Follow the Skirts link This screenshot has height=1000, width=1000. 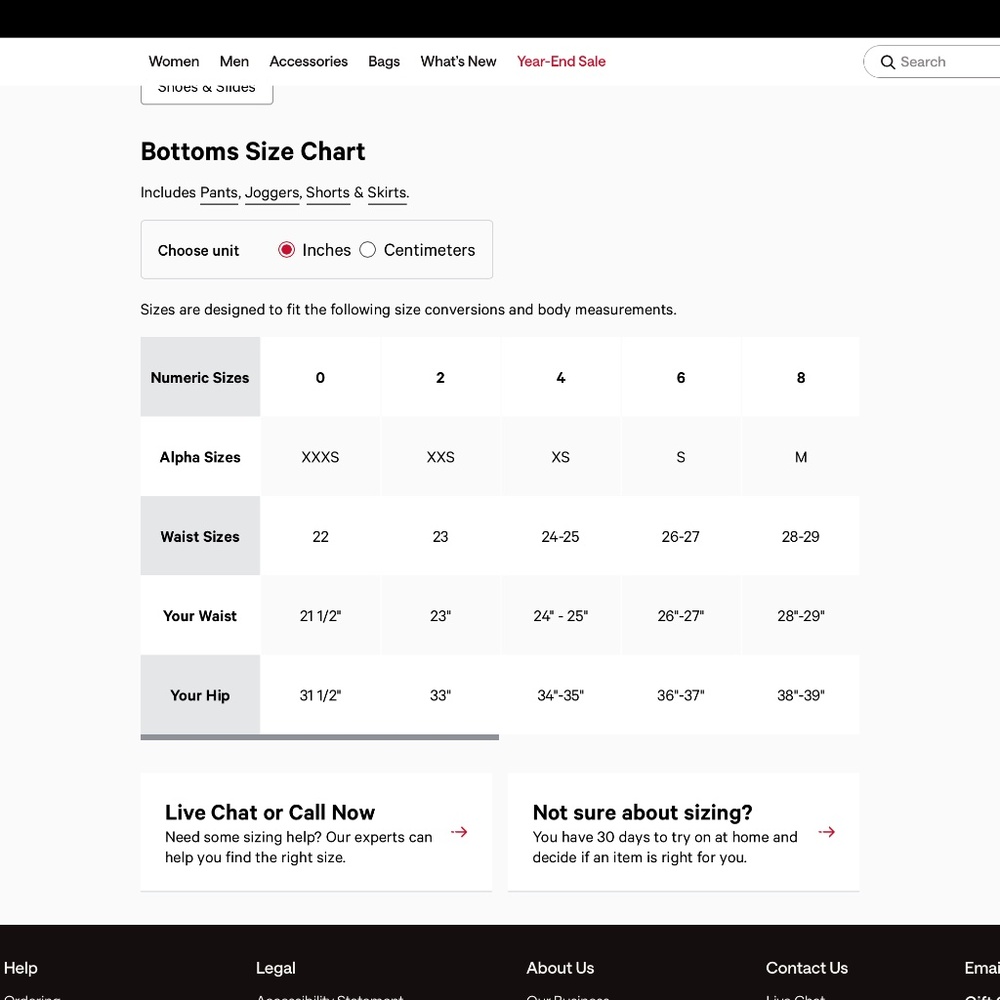tap(387, 193)
